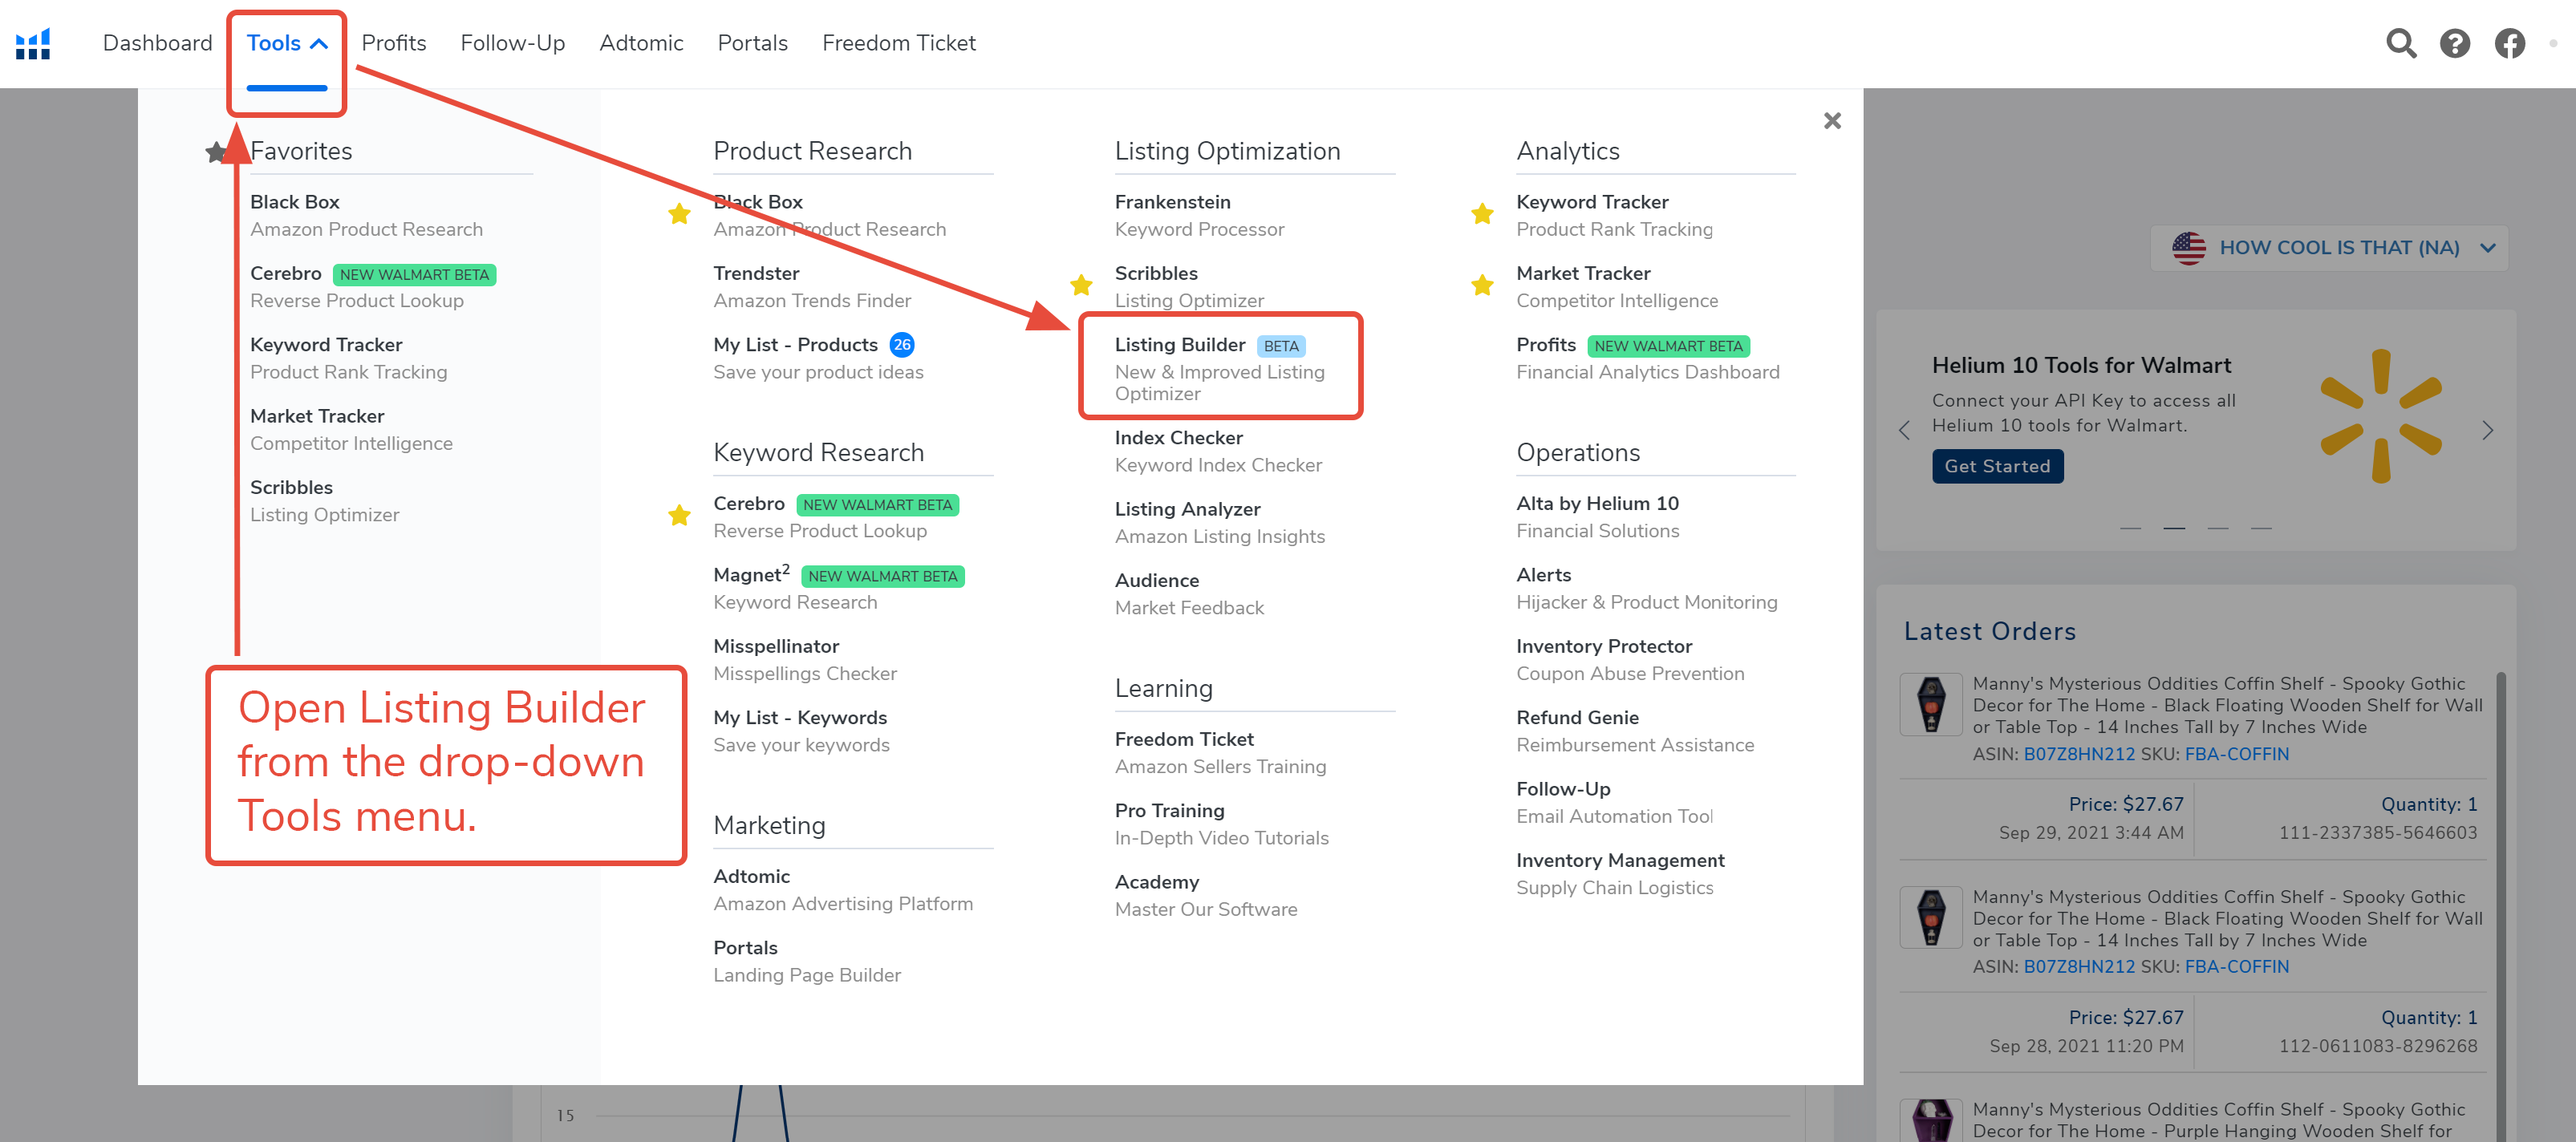Toggle Market Tracker favorite star in Analytics

pos(1482,286)
